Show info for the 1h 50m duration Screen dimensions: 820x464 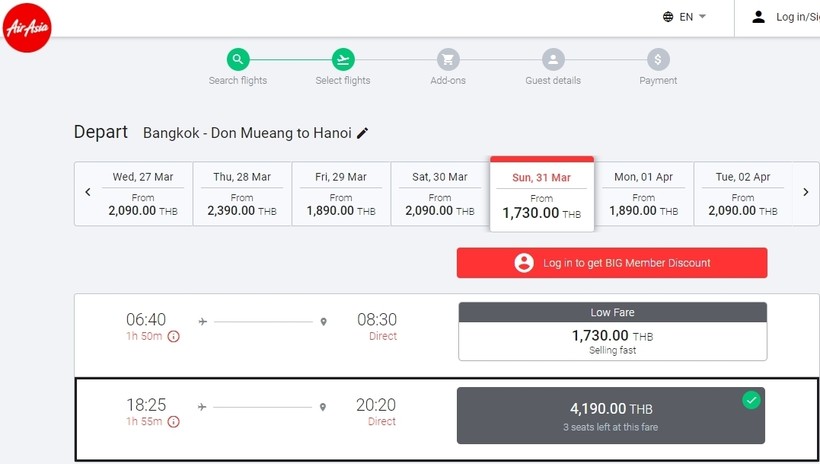coord(173,337)
